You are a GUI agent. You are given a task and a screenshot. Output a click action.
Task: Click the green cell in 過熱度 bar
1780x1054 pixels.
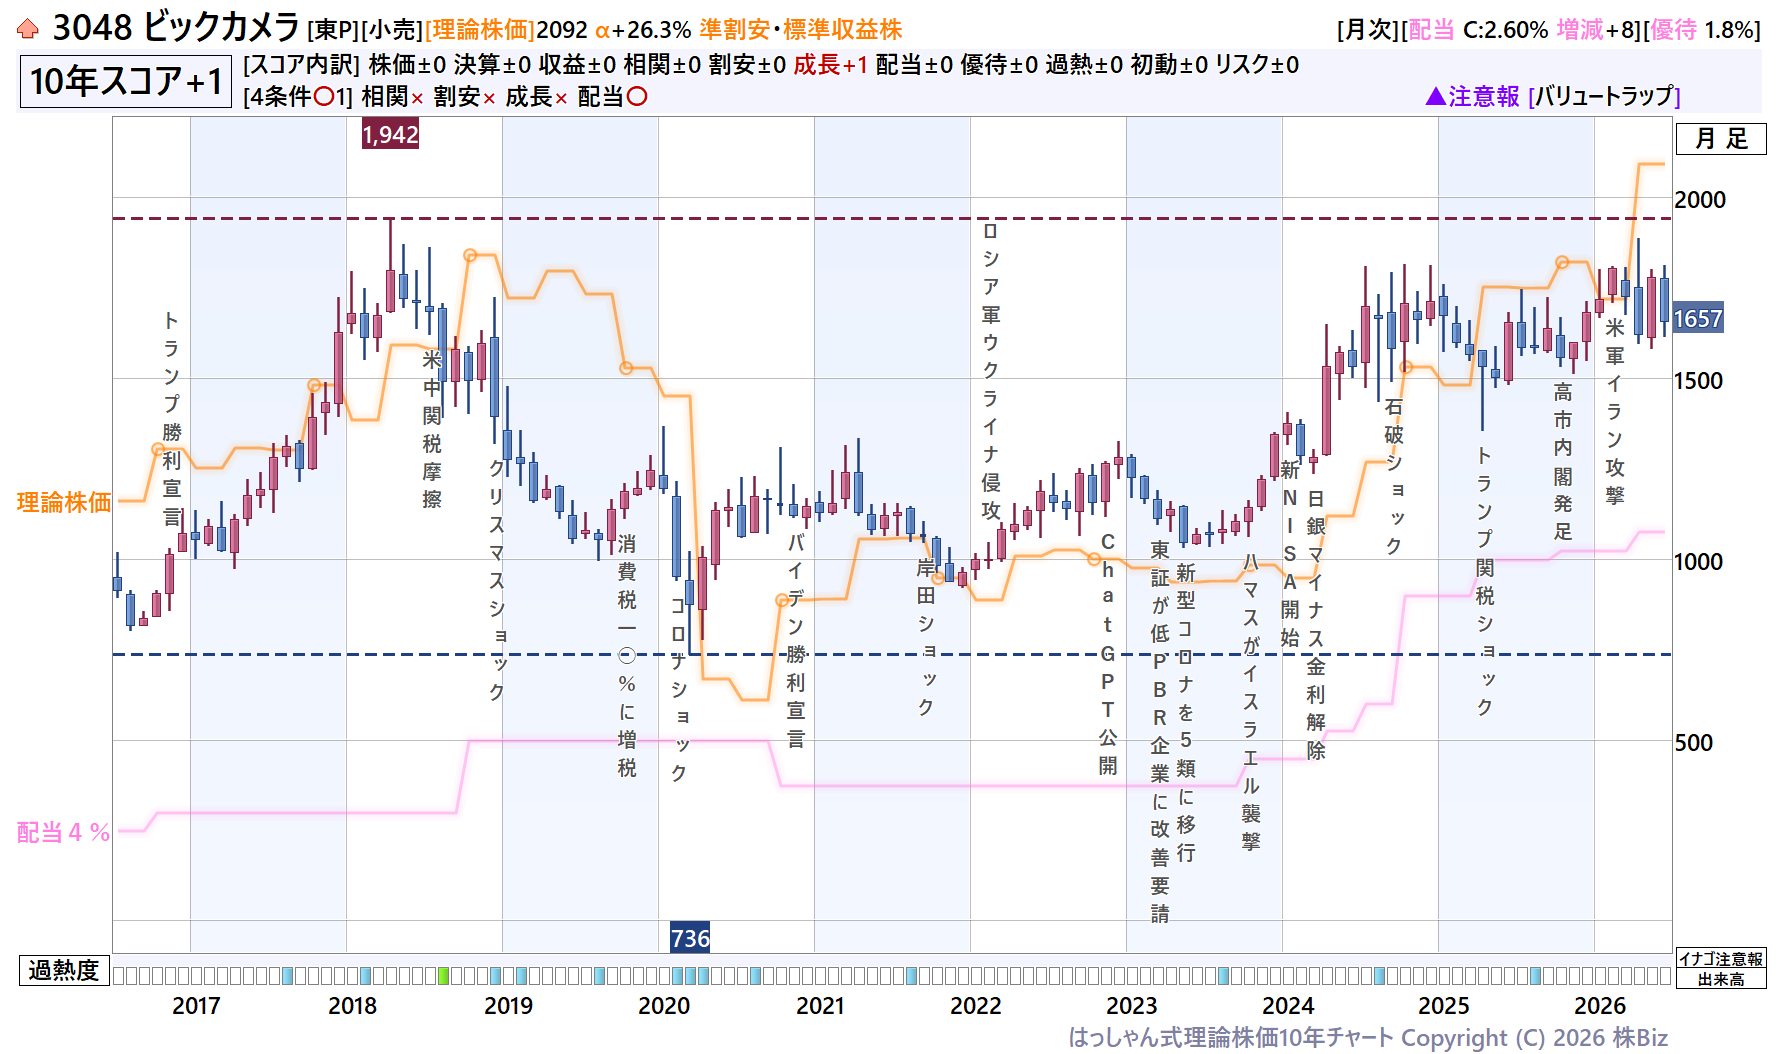pyautogui.click(x=444, y=975)
